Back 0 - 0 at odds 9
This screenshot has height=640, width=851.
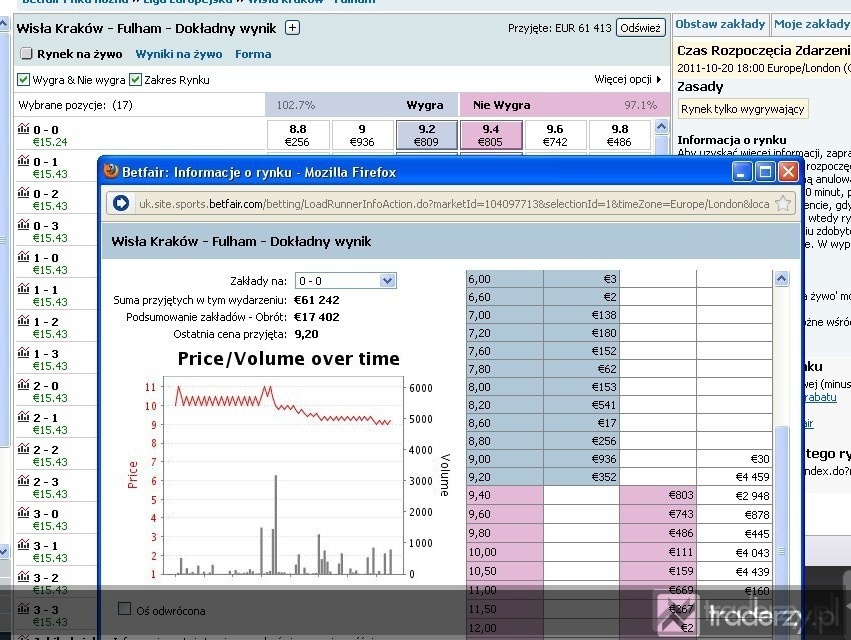(363, 135)
